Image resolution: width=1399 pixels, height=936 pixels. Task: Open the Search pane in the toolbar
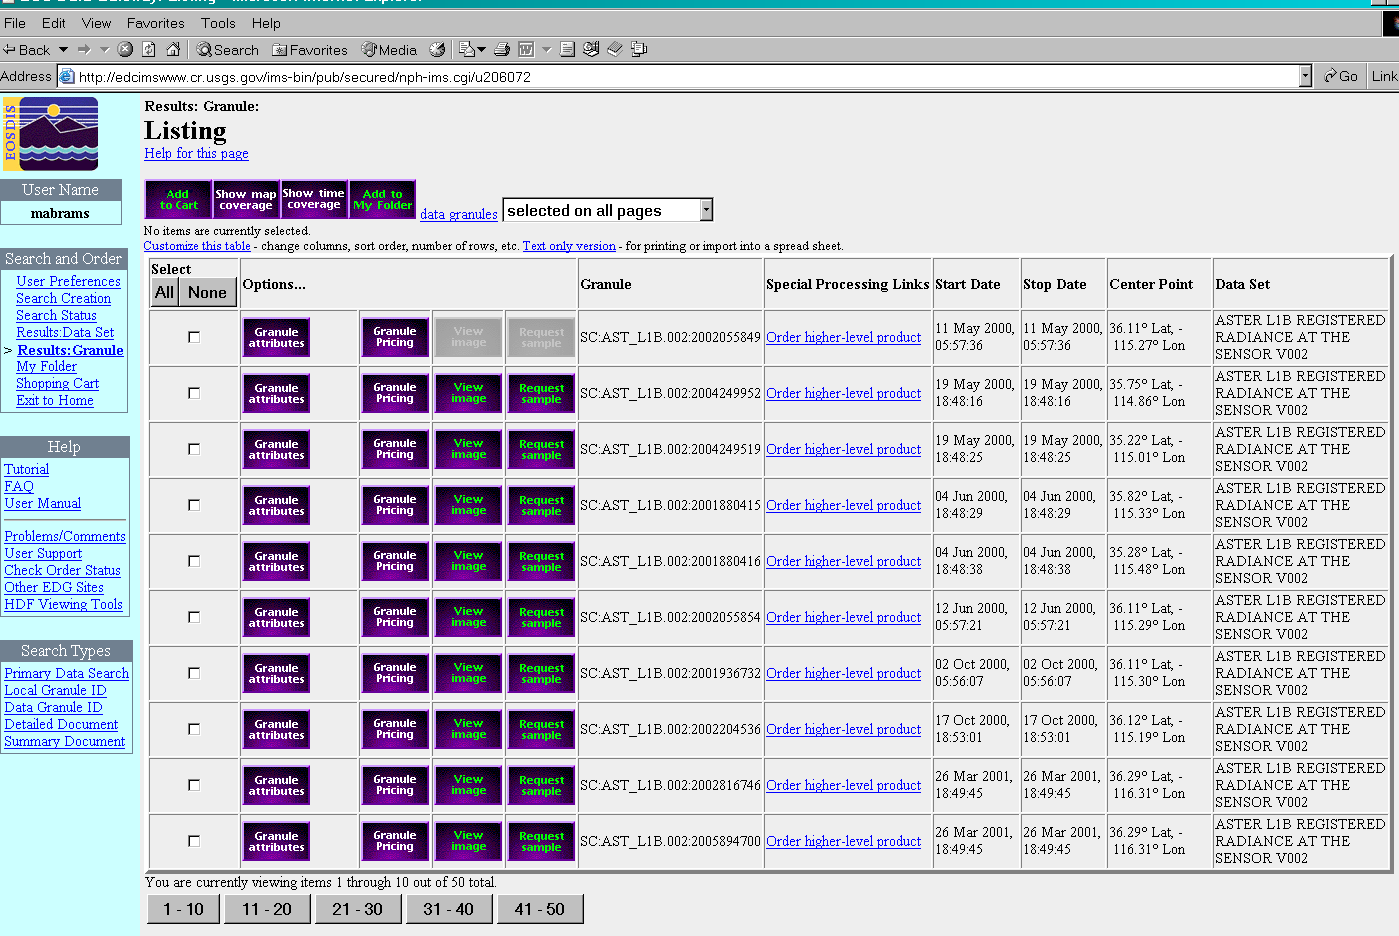pyautogui.click(x=227, y=49)
